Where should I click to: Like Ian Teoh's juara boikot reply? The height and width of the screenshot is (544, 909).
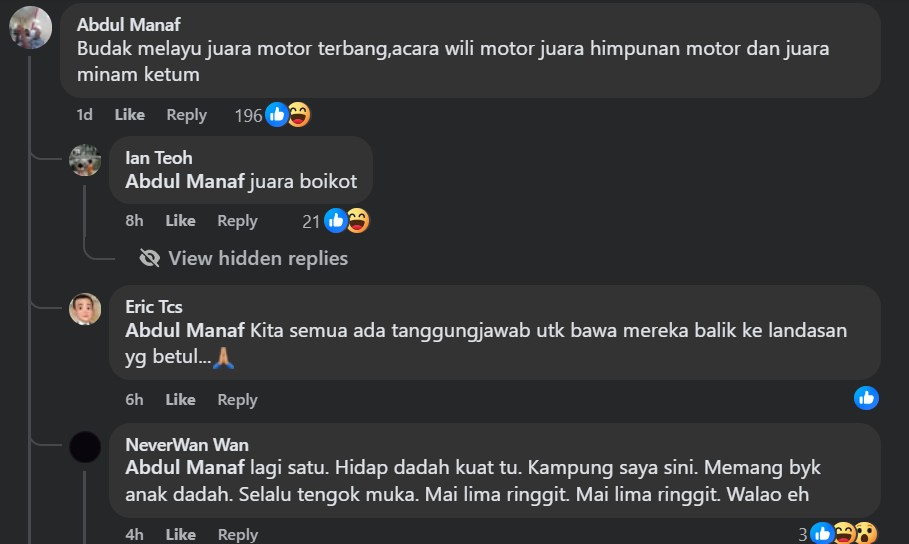pyautogui.click(x=180, y=221)
